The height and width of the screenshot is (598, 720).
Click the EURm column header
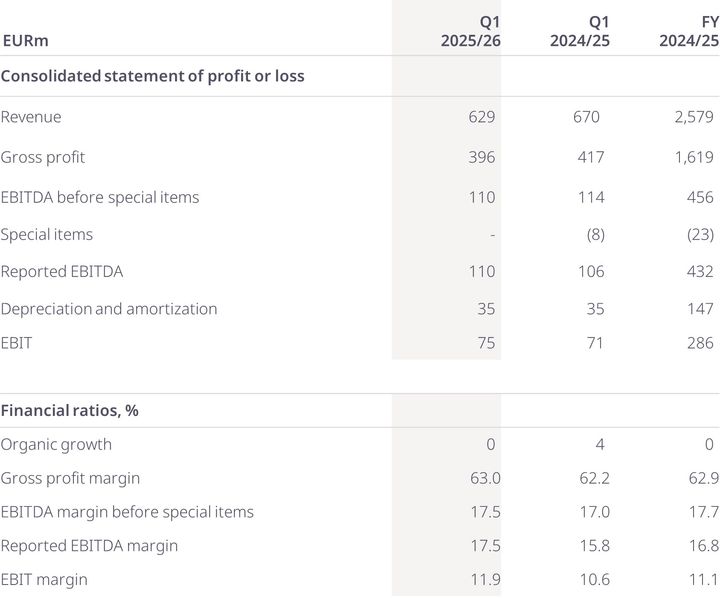pos(26,41)
